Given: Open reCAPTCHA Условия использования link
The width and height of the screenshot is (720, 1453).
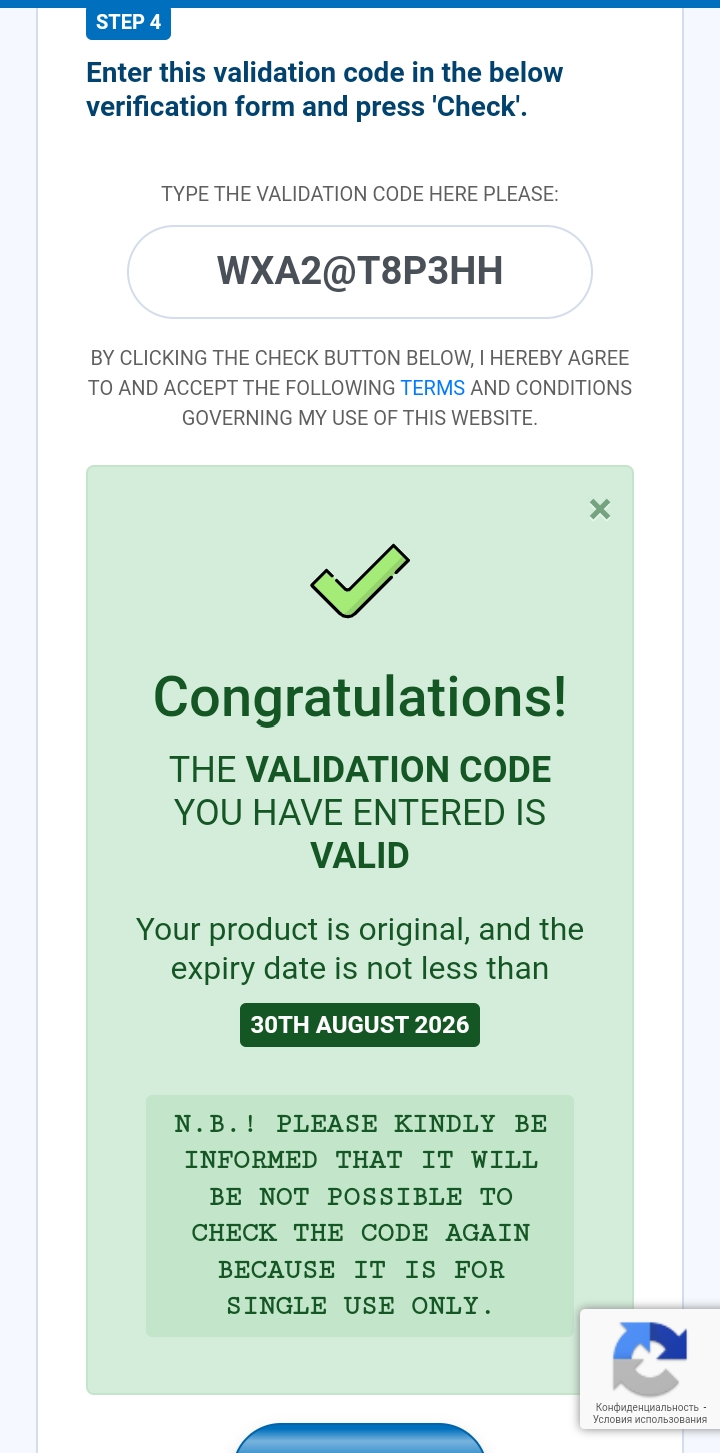Looking at the screenshot, I should (649, 1419).
